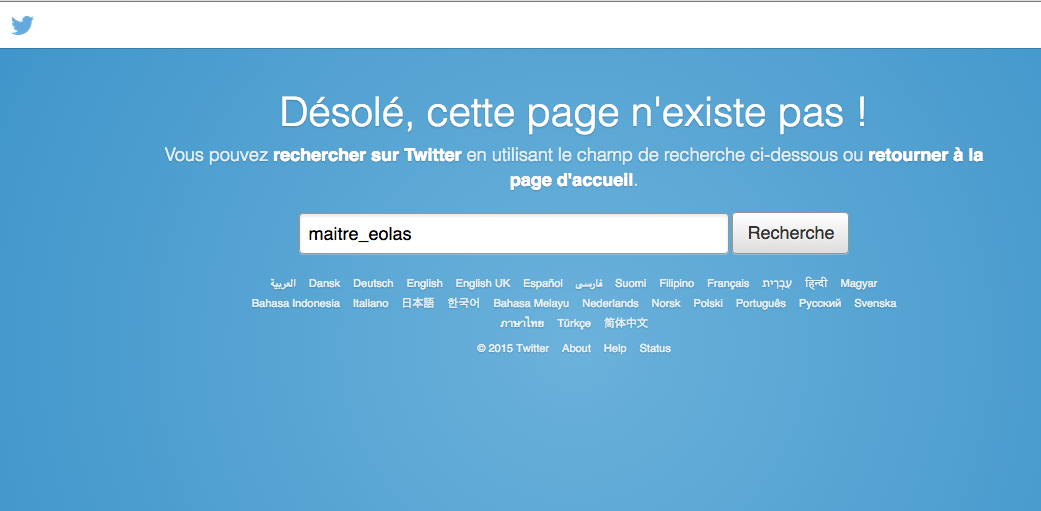This screenshot has width=1041, height=511.
Task: Open the Help footer link
Action: pyautogui.click(x=615, y=348)
